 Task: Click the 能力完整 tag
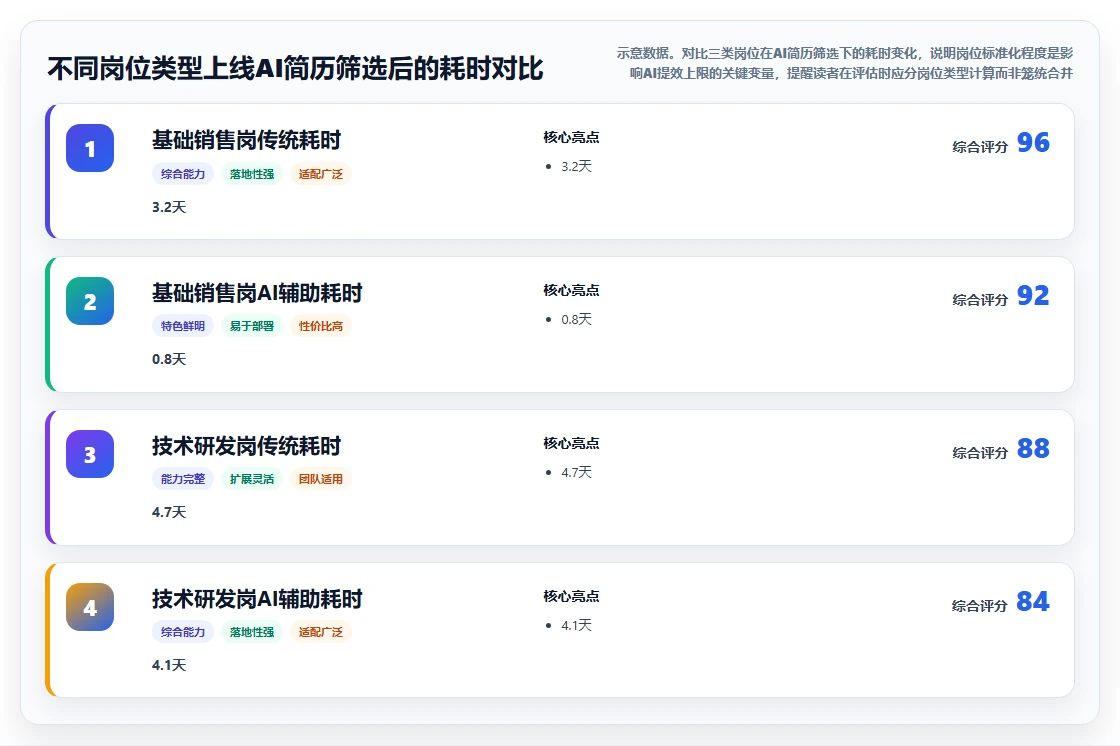tap(183, 479)
